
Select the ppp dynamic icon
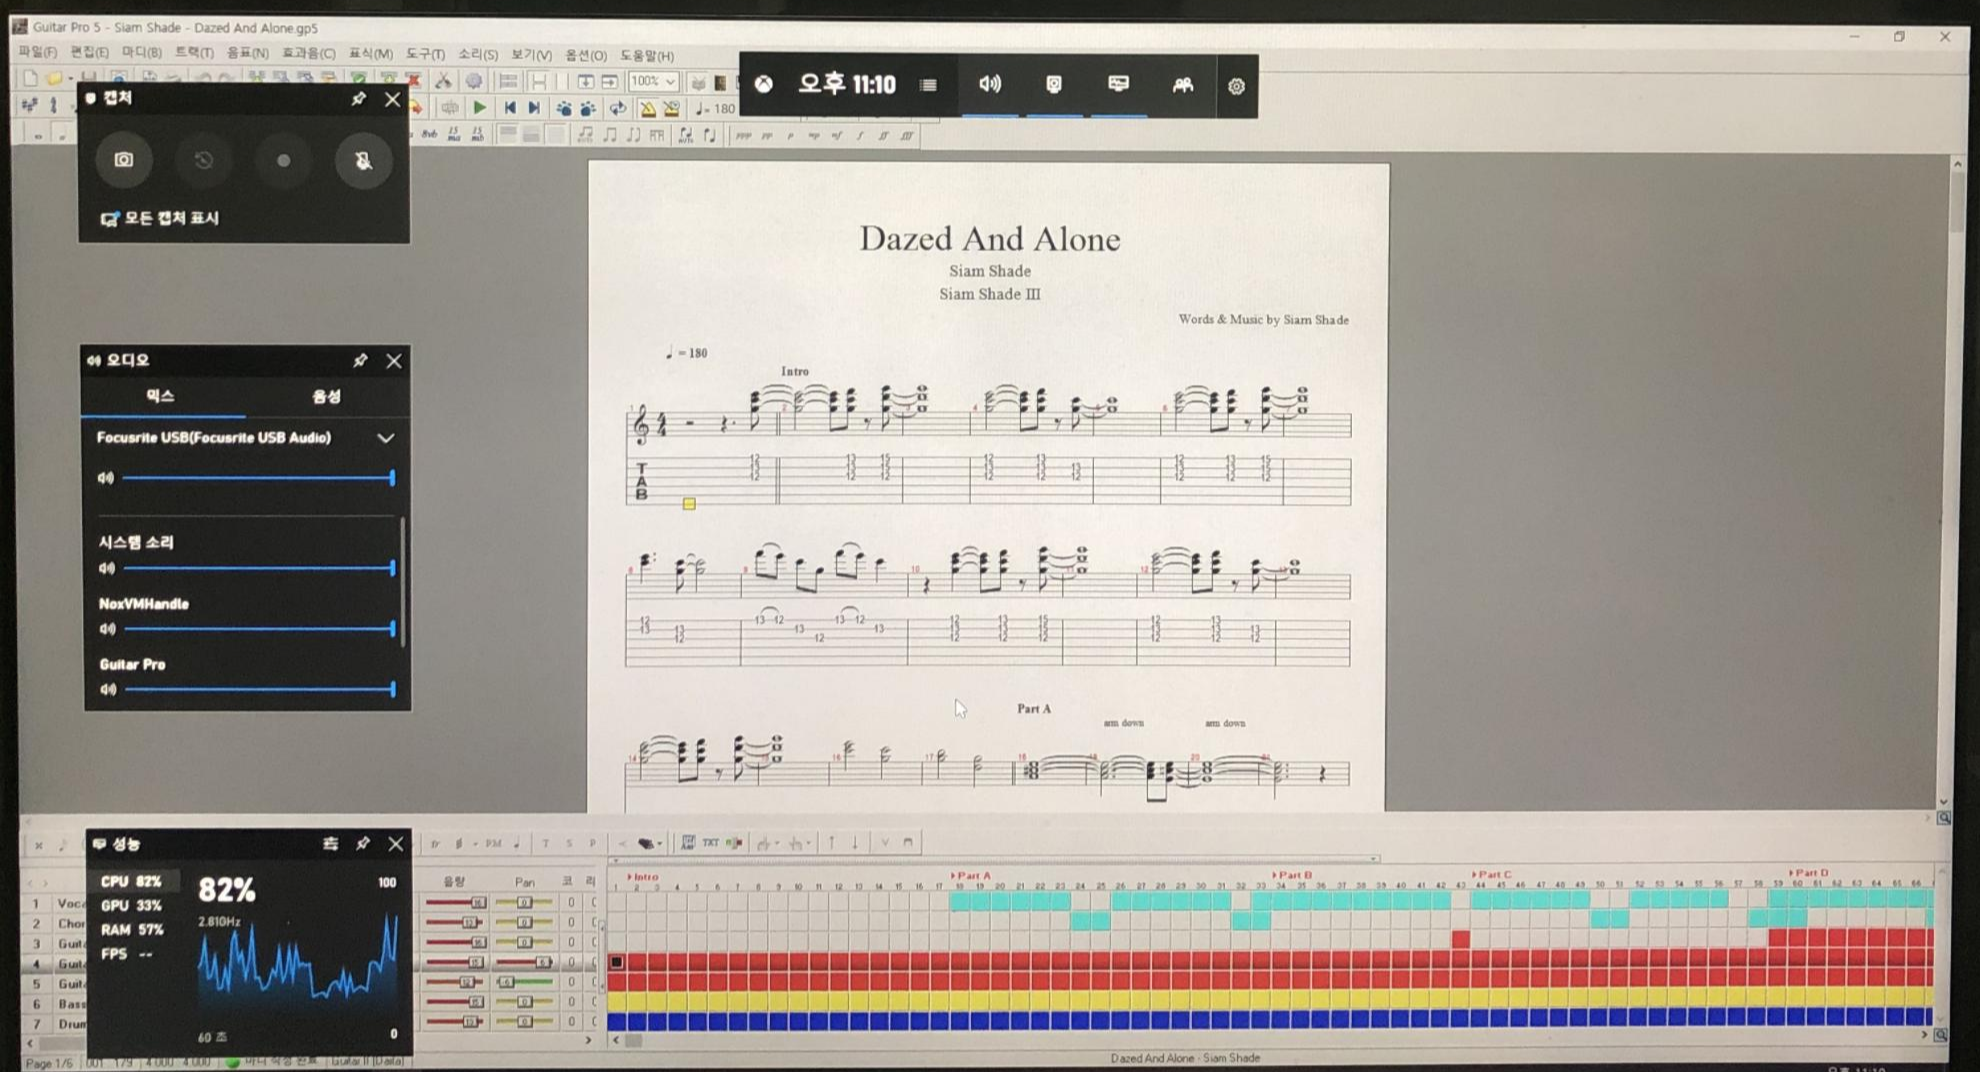point(743,136)
